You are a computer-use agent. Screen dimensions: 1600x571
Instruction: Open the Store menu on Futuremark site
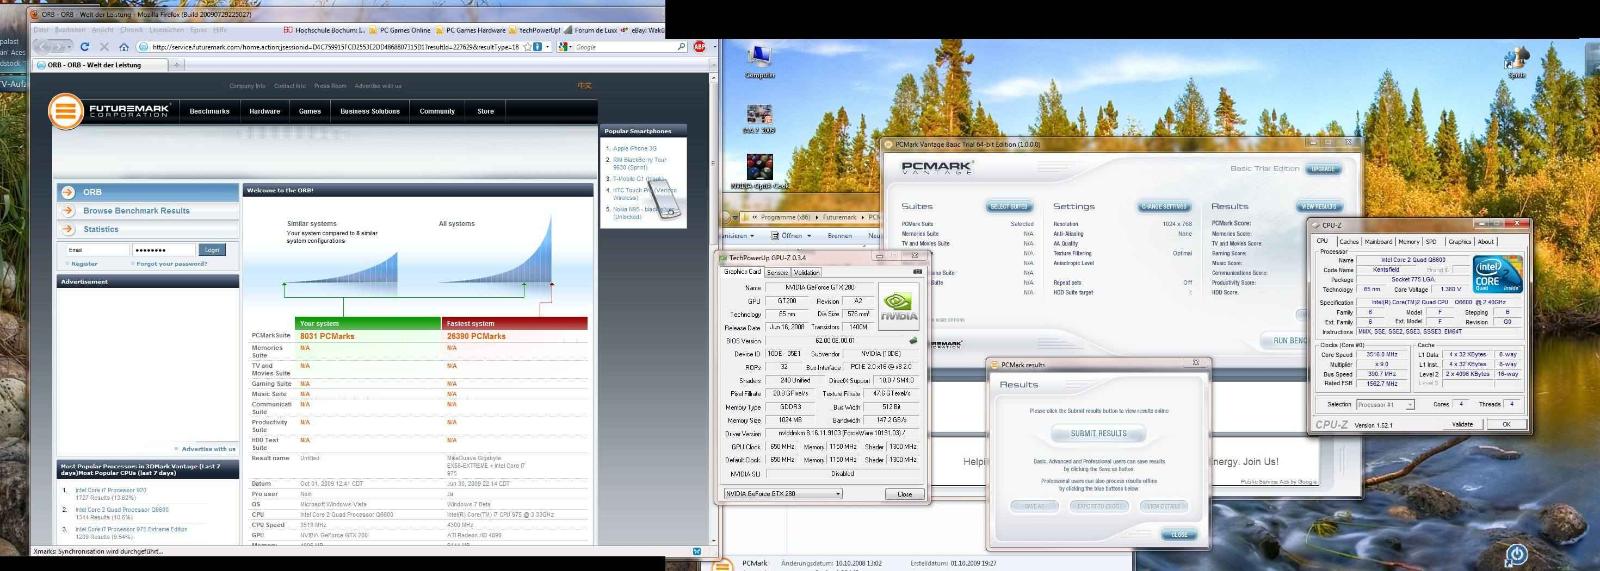[x=485, y=111]
